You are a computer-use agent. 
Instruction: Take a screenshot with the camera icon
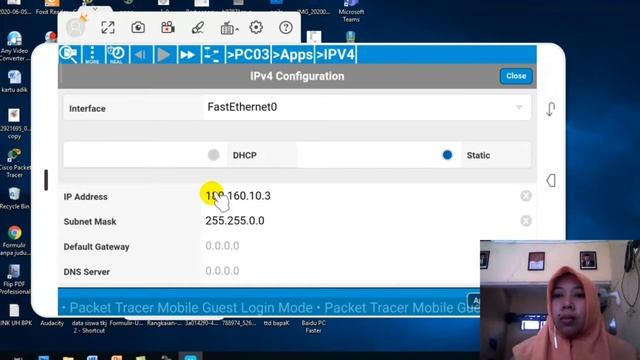138,28
